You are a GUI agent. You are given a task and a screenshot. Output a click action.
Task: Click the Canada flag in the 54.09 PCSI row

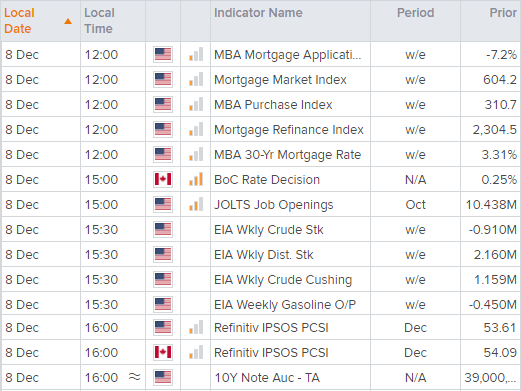pos(163,352)
